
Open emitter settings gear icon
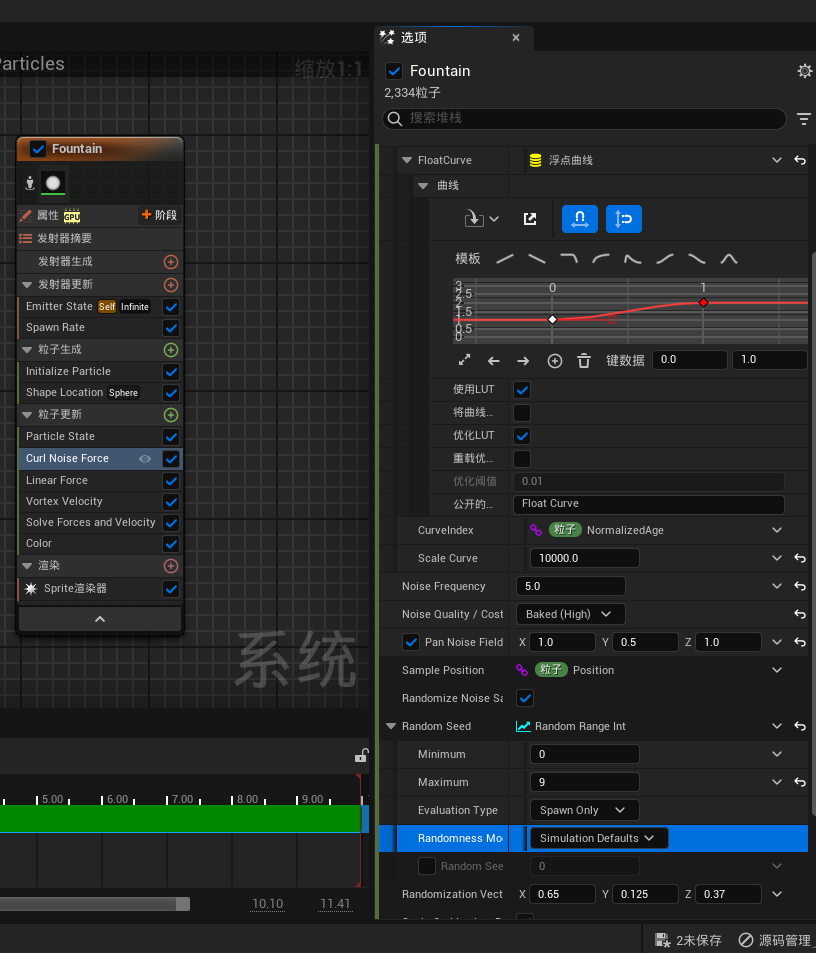[x=804, y=71]
